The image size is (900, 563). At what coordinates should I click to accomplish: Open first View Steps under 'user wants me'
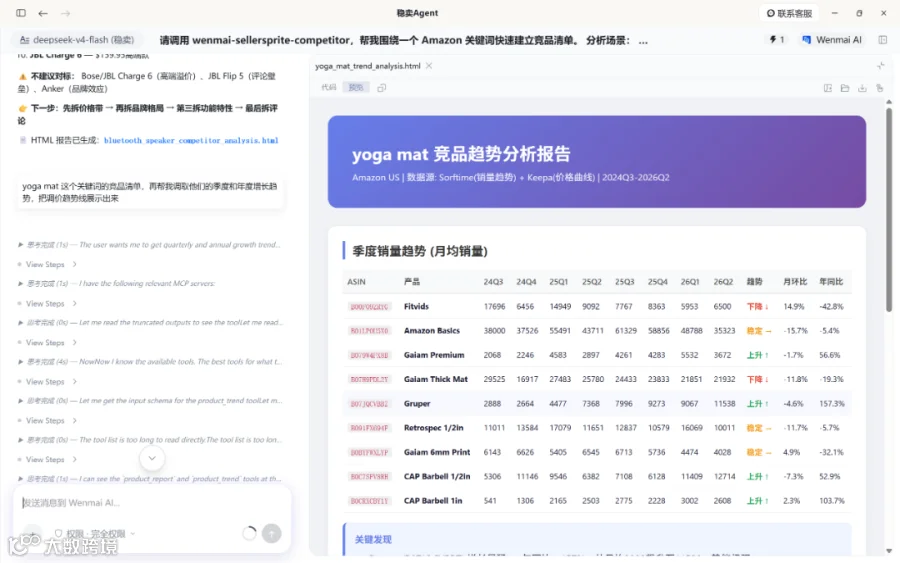(48, 265)
